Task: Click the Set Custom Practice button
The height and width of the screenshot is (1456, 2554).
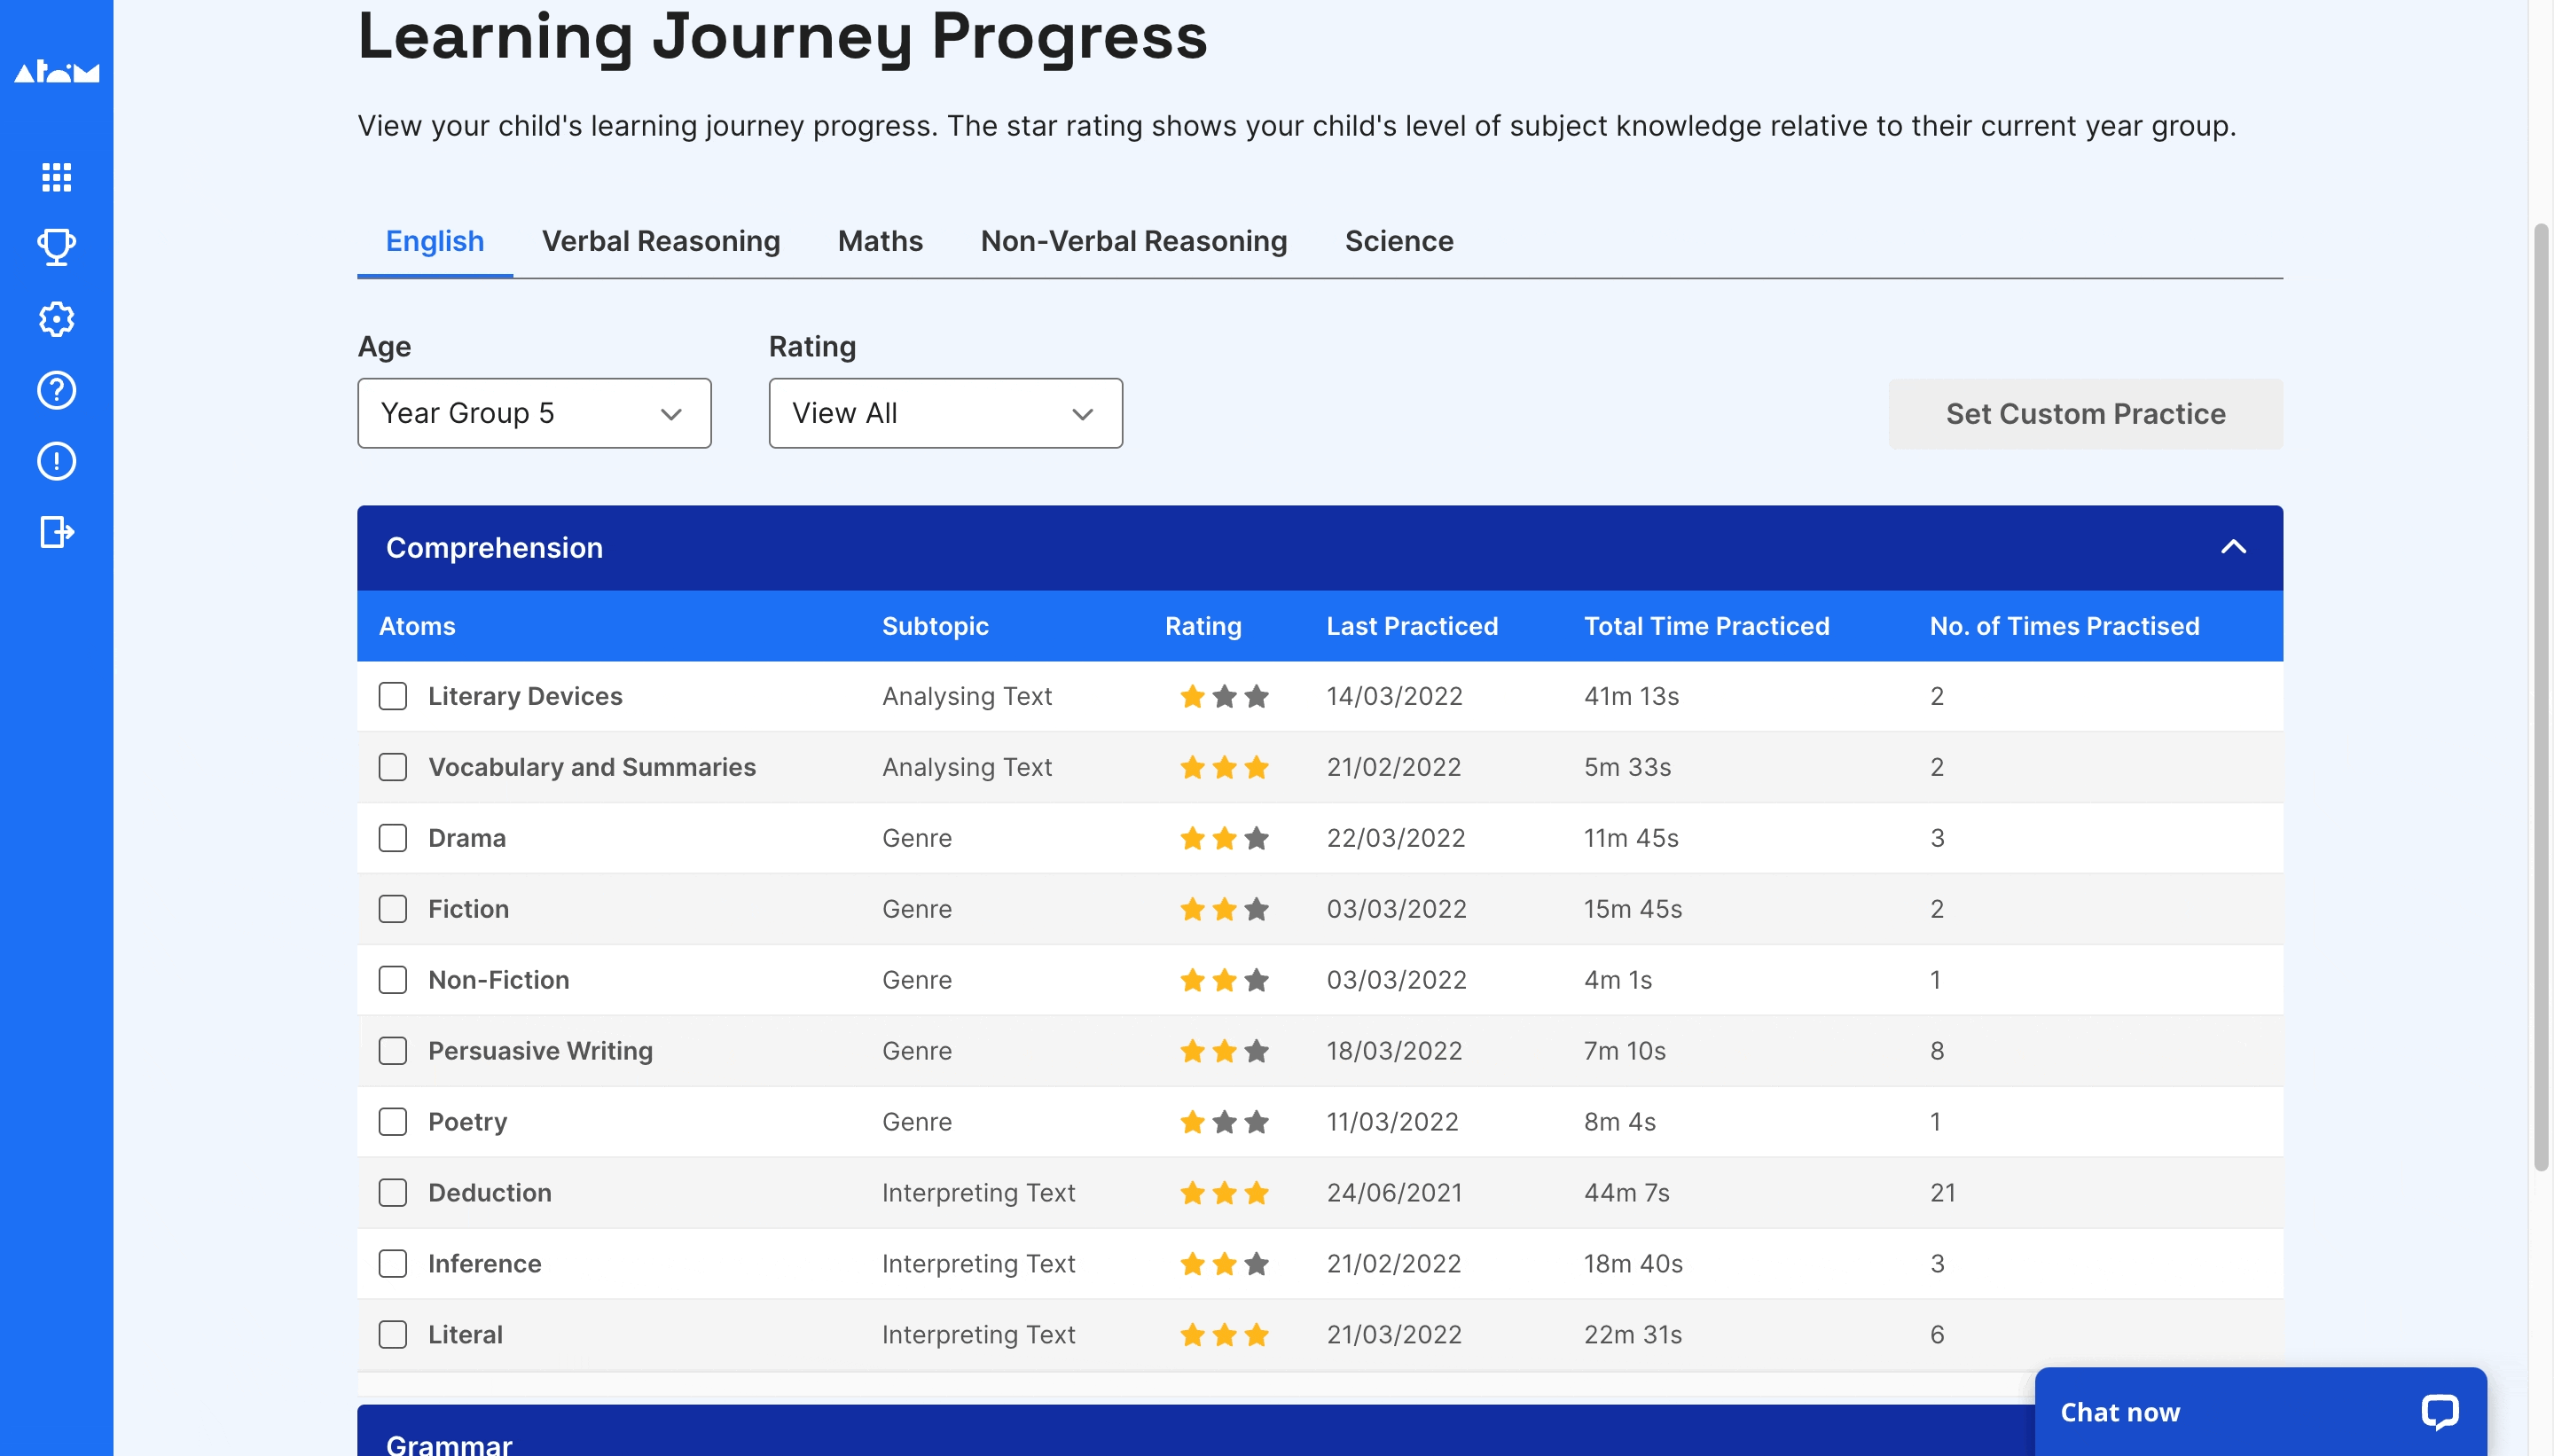Action: [2086, 412]
